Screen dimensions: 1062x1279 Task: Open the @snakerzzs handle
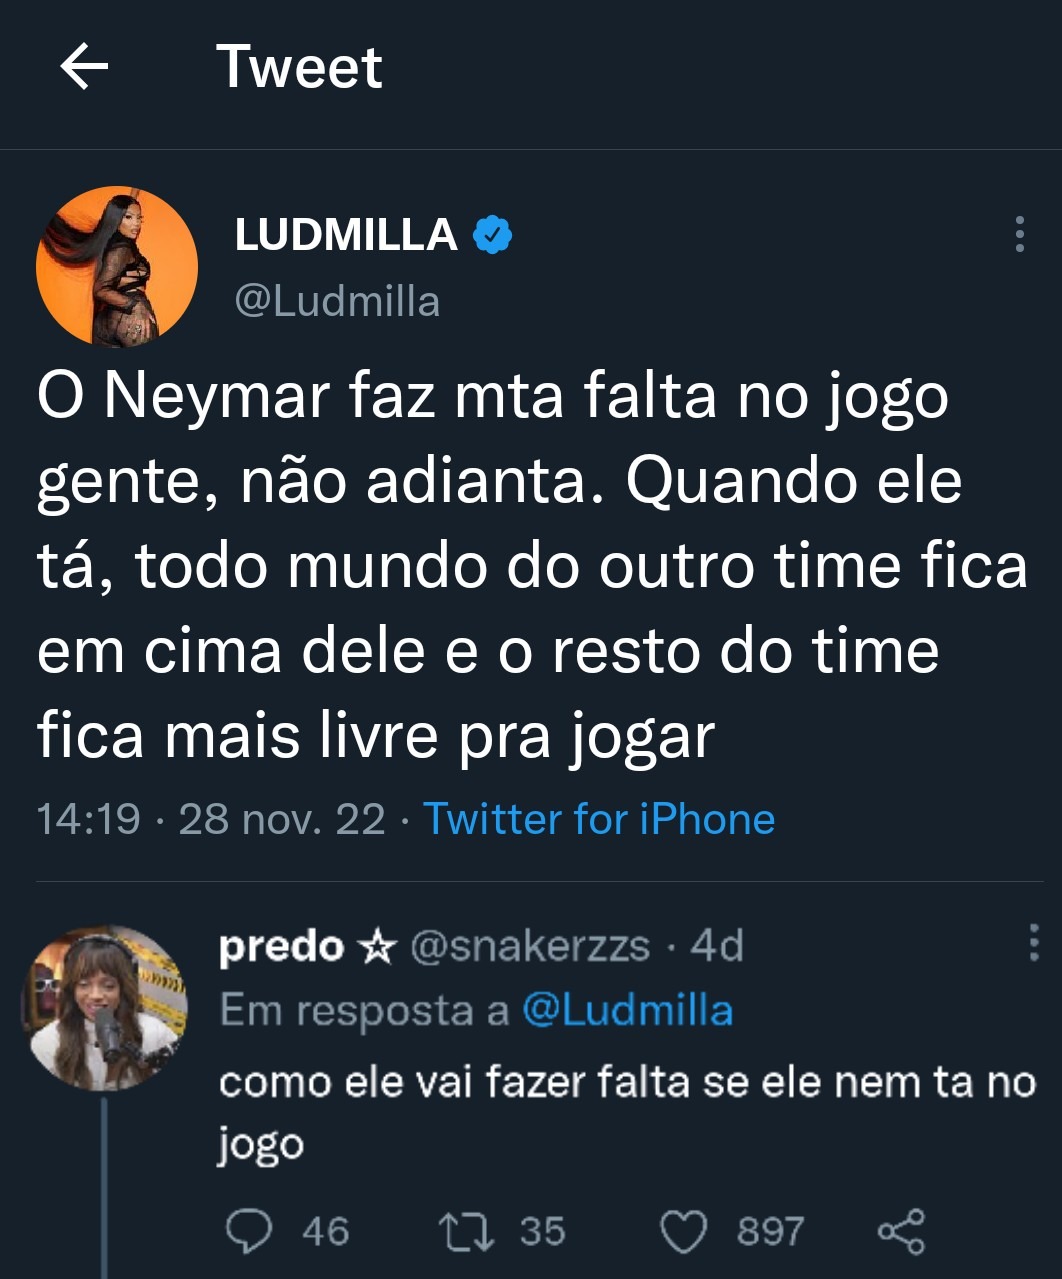click(530, 946)
